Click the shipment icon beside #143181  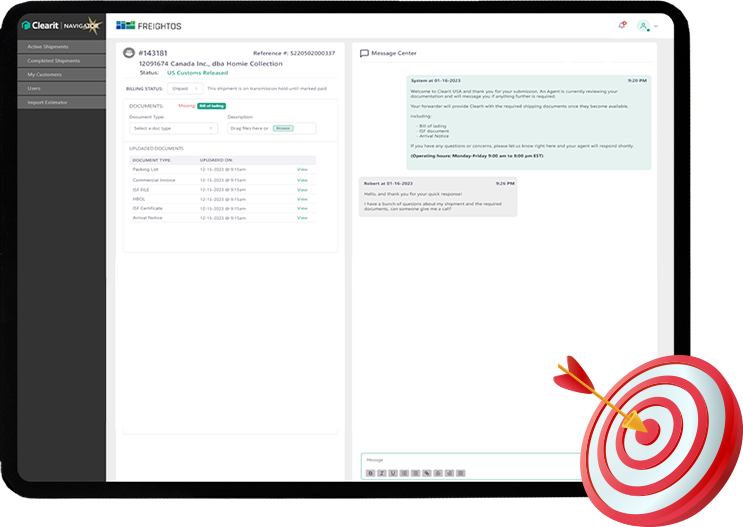coord(129,53)
